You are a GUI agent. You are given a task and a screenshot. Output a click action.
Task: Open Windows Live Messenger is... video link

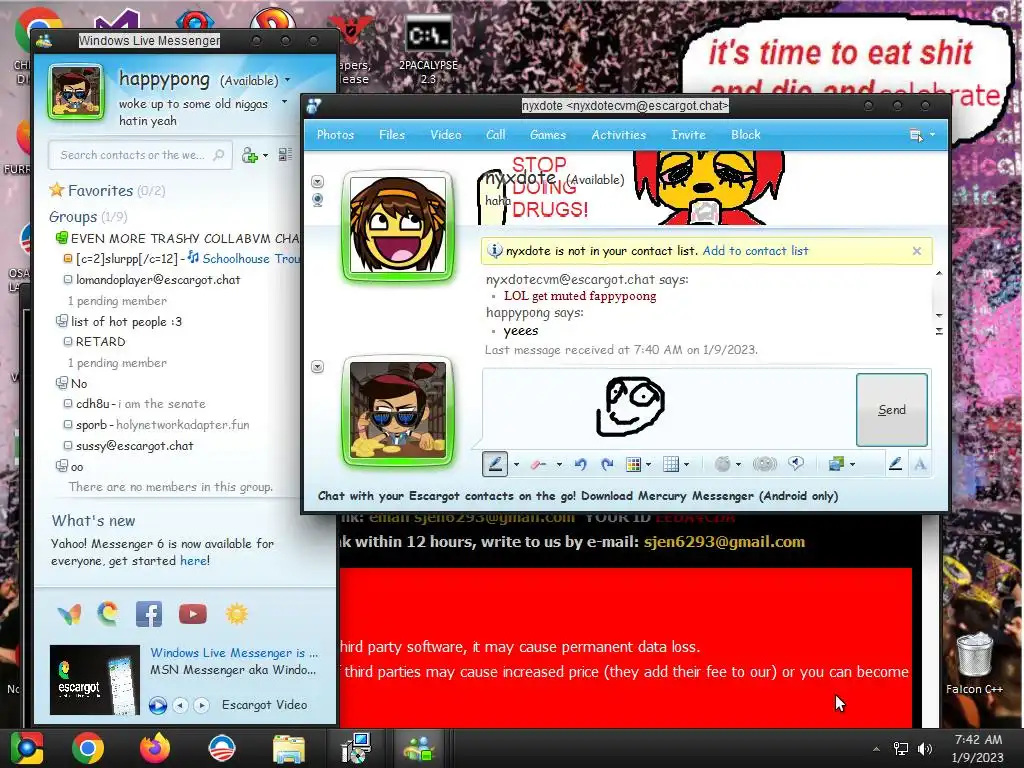[x=234, y=652]
